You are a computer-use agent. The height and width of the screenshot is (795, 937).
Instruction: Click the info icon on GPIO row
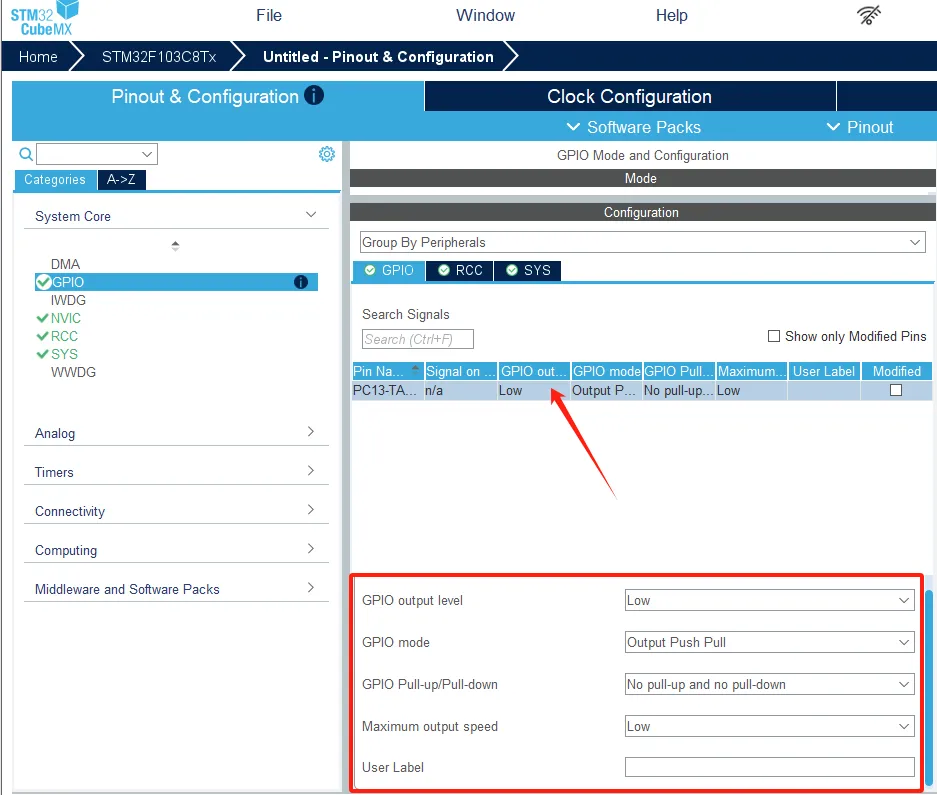coord(301,283)
